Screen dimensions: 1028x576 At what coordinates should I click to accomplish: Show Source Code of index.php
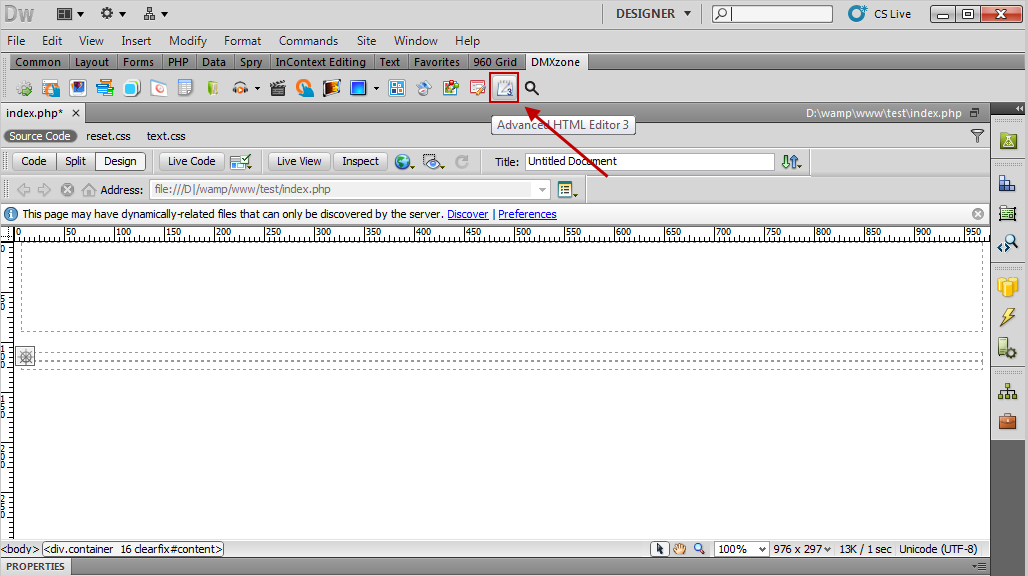click(39, 136)
